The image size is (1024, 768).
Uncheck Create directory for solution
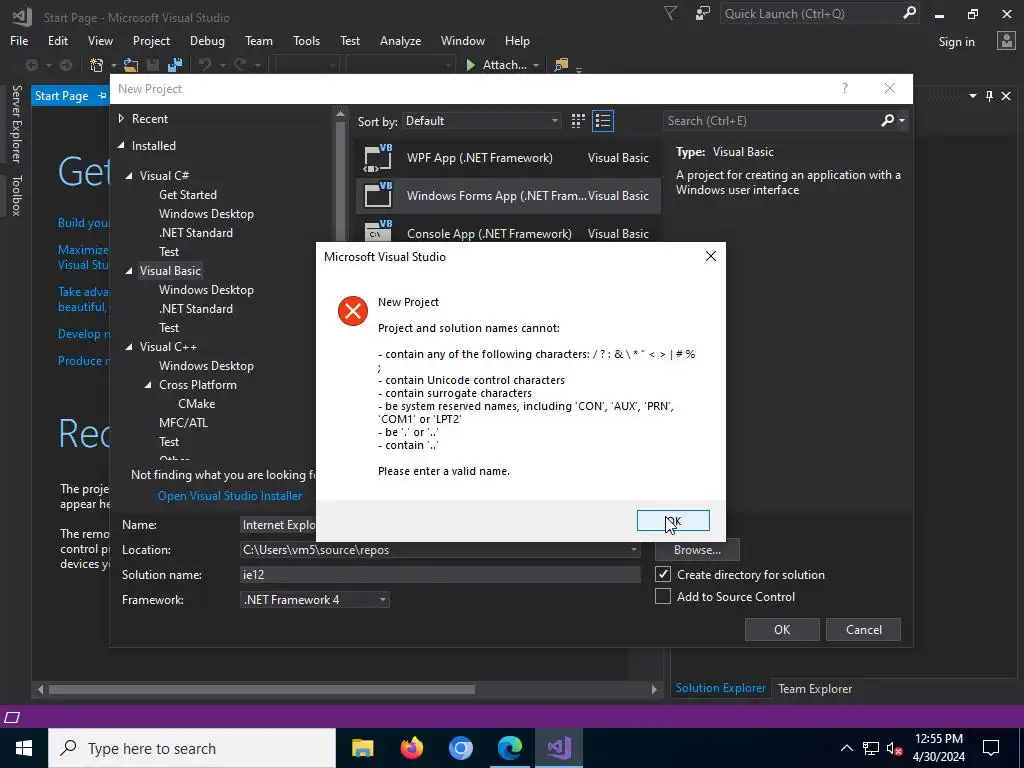pos(663,574)
